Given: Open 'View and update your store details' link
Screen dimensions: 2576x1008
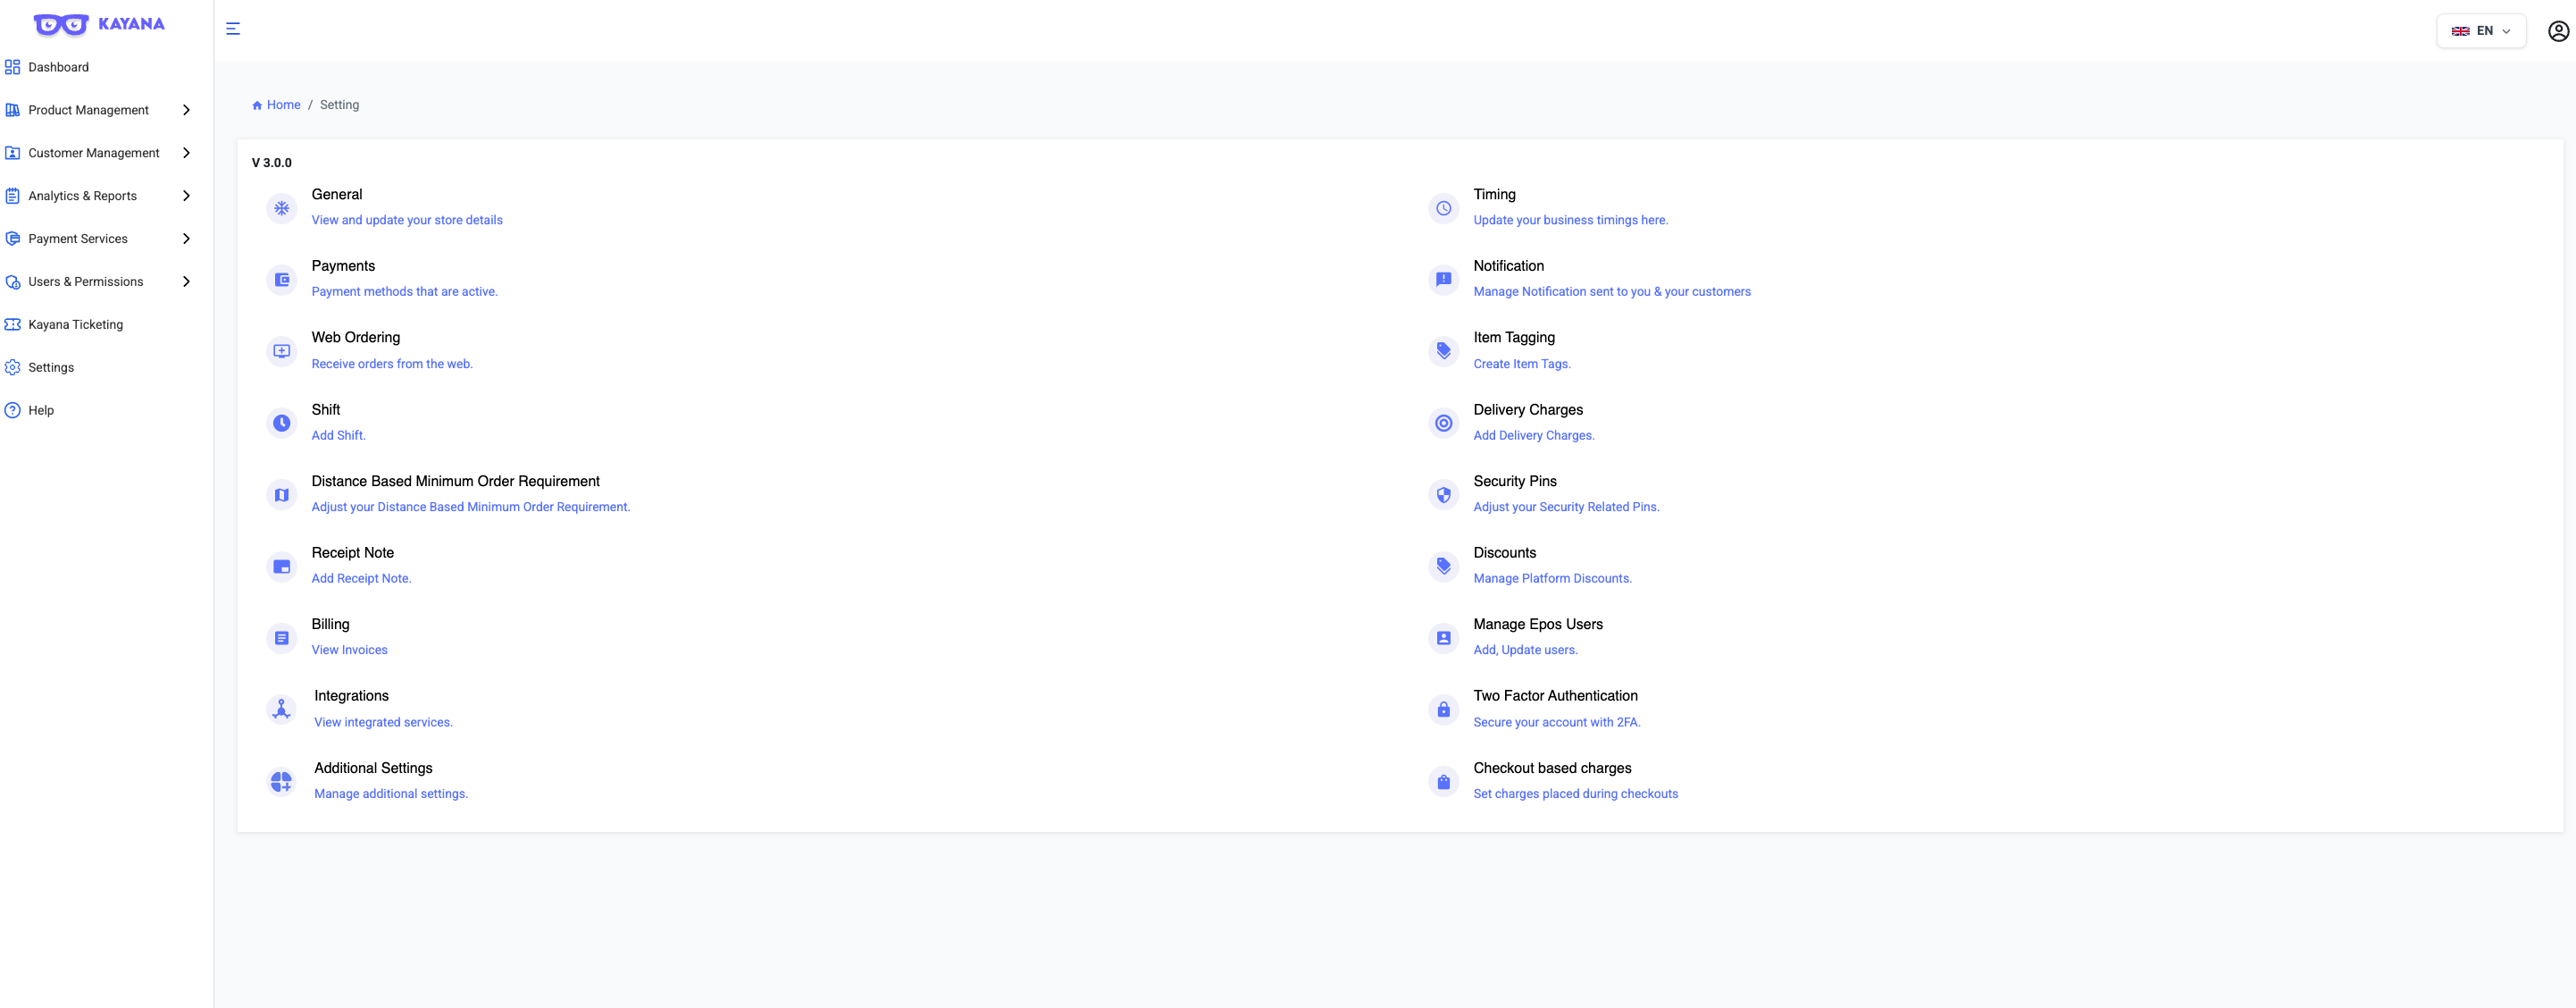Looking at the screenshot, I should click(407, 220).
